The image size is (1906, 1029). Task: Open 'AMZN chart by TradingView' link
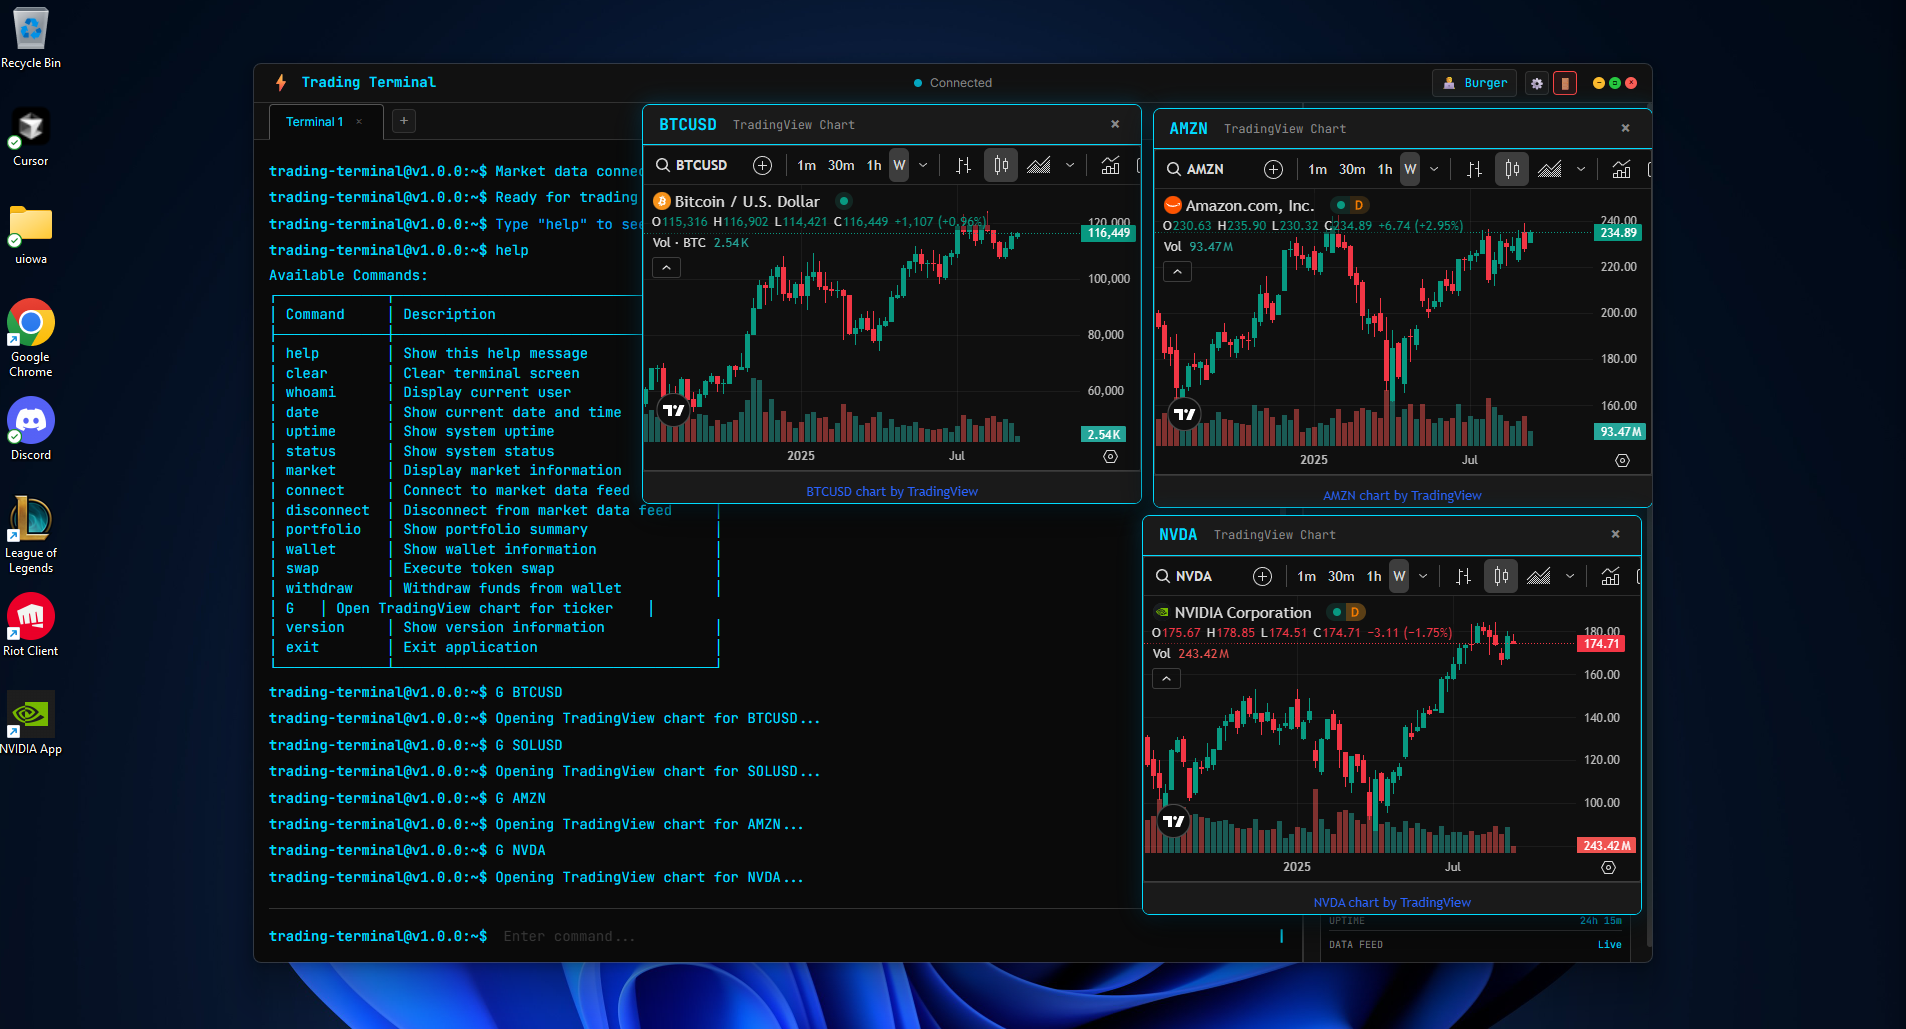1402,495
